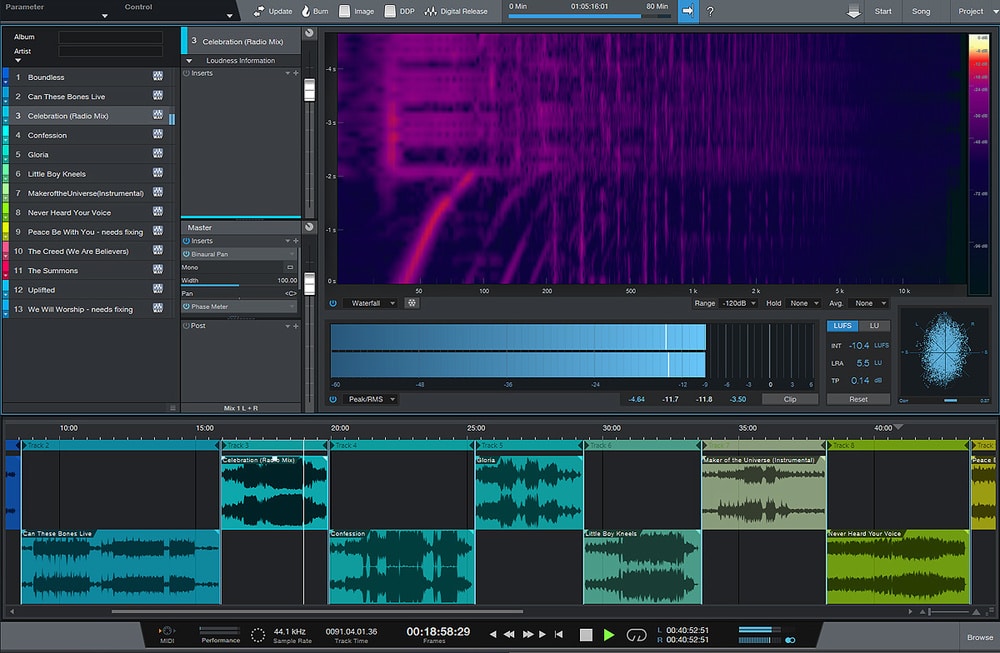Viewport: 1000px width, 653px height.
Task: Click the track volume fader
Action: coord(309,90)
